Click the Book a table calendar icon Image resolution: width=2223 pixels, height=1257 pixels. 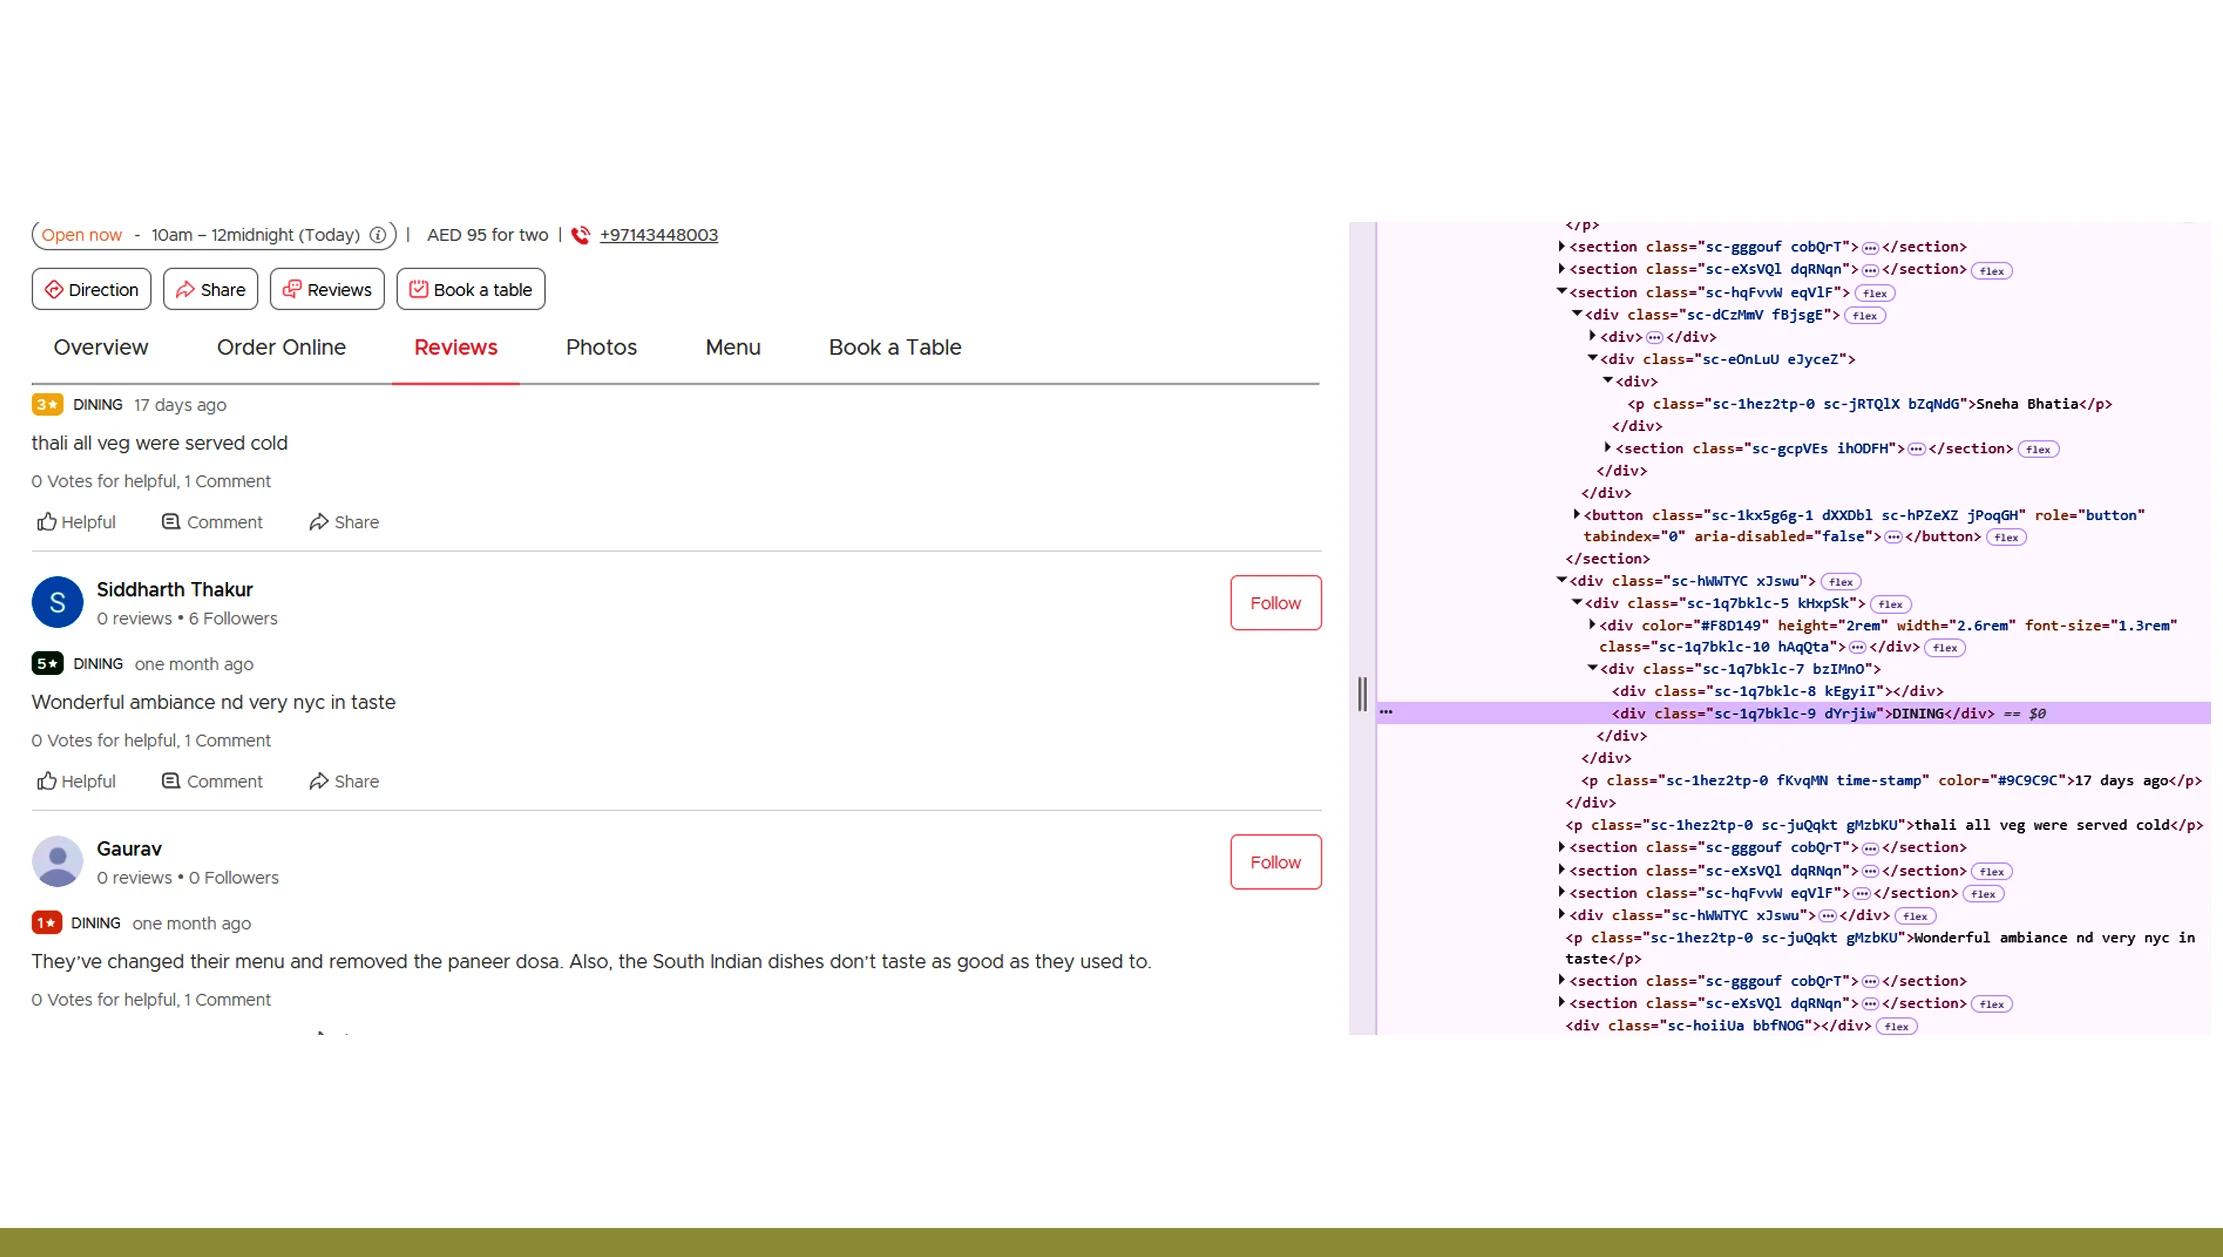[x=419, y=289]
